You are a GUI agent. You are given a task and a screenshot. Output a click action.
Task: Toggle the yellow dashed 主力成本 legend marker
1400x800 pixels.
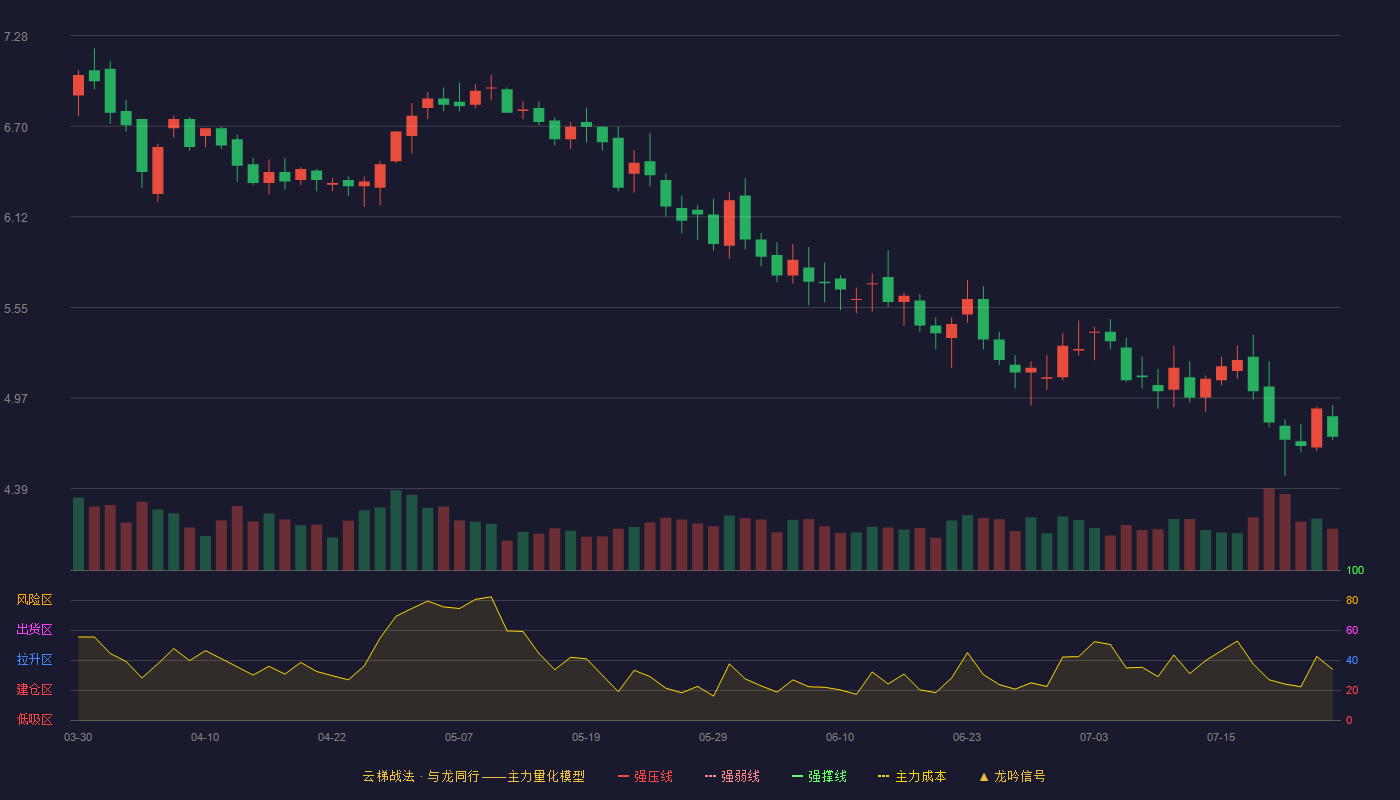point(884,776)
